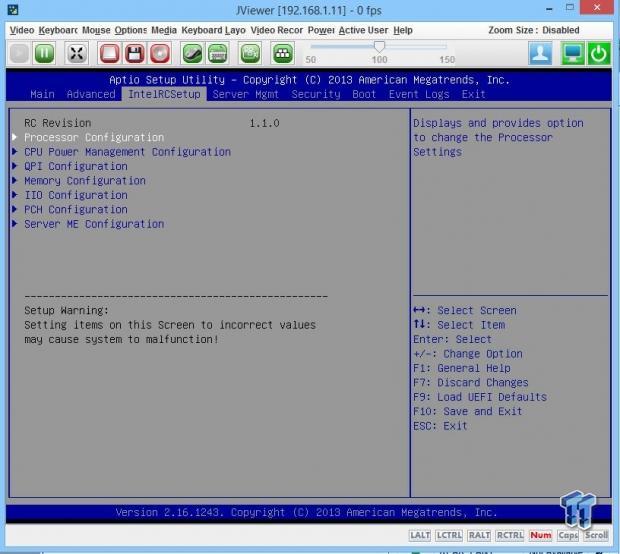
Task: Open the Media menu
Action: (x=164, y=30)
